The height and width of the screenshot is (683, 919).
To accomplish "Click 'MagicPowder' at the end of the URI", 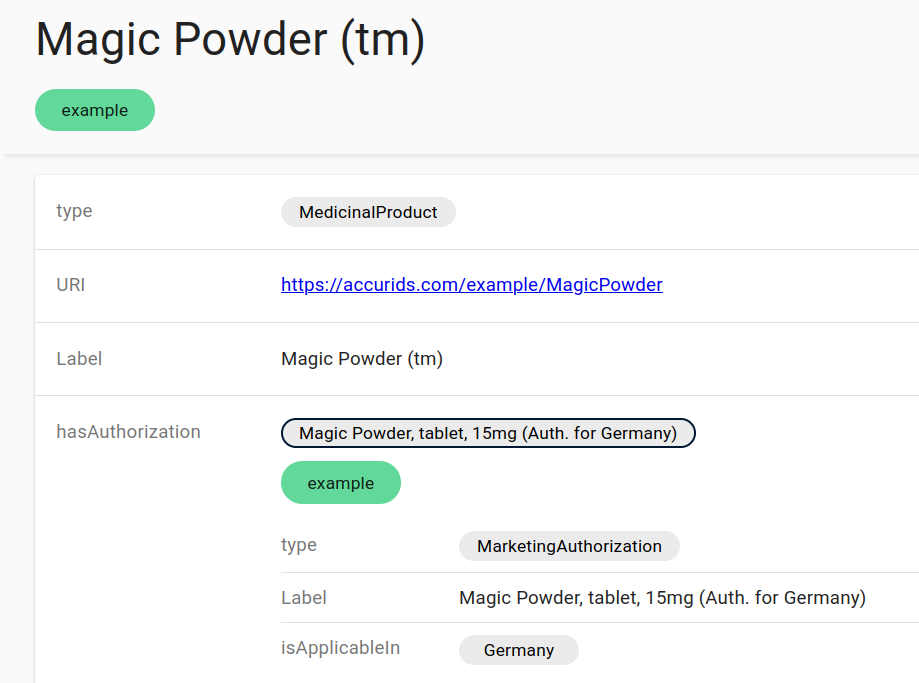I will tap(604, 285).
